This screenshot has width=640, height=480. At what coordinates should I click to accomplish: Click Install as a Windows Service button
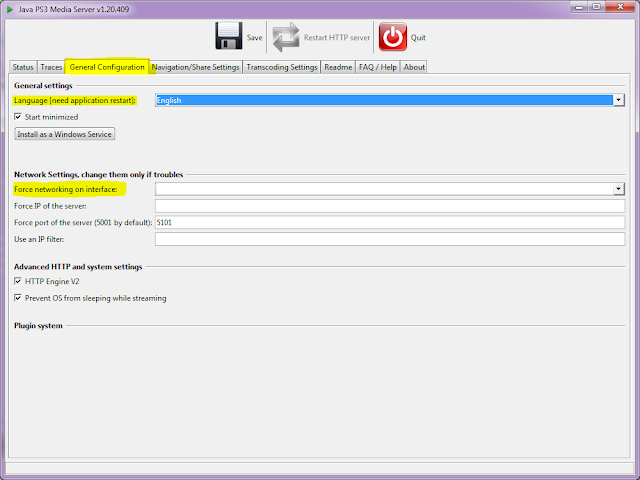(x=64, y=134)
